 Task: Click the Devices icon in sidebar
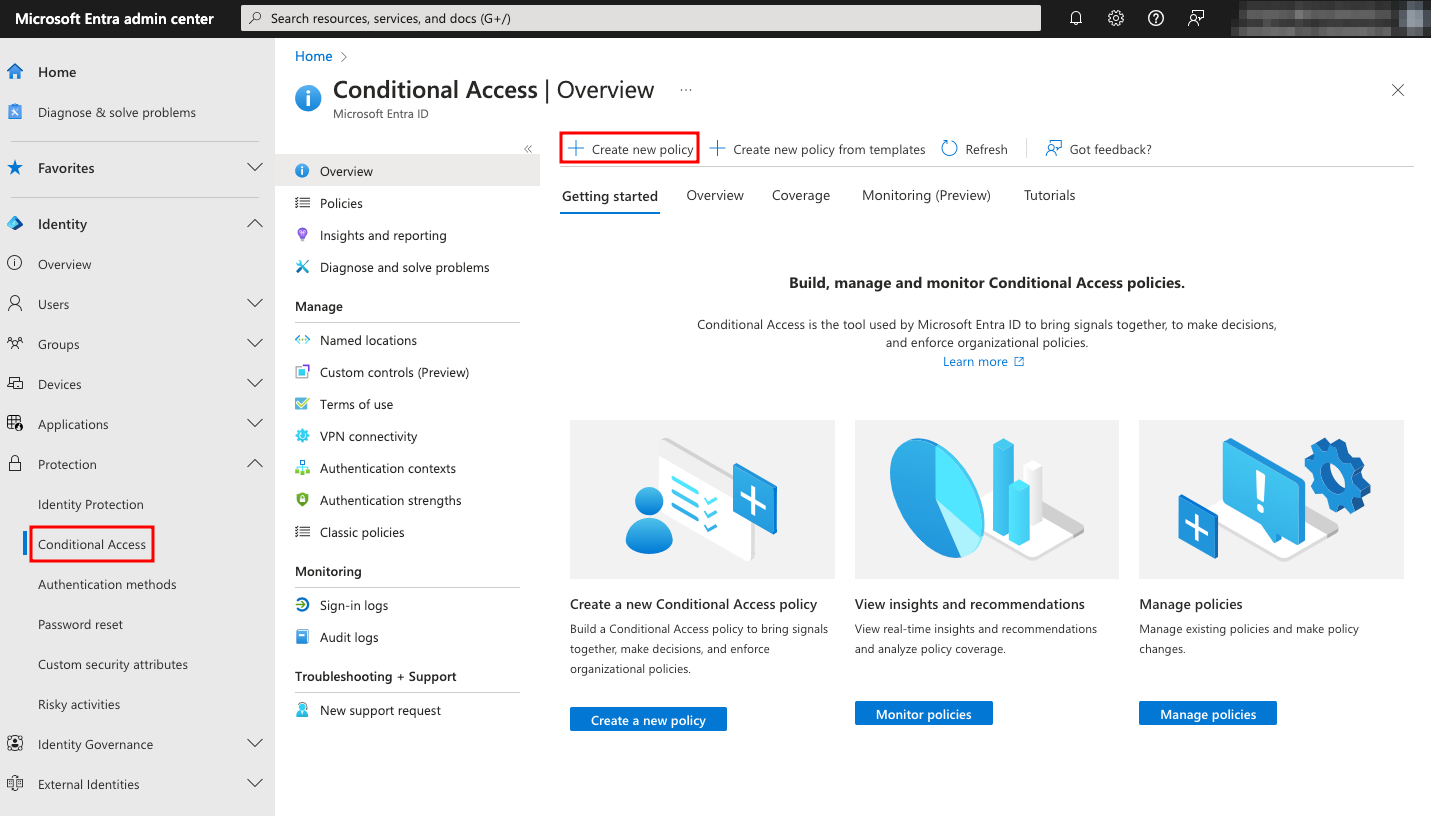tap(15, 384)
